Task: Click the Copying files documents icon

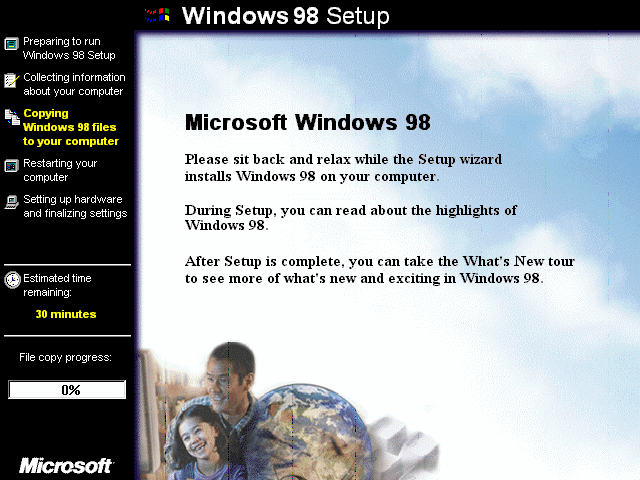Action: point(12,117)
